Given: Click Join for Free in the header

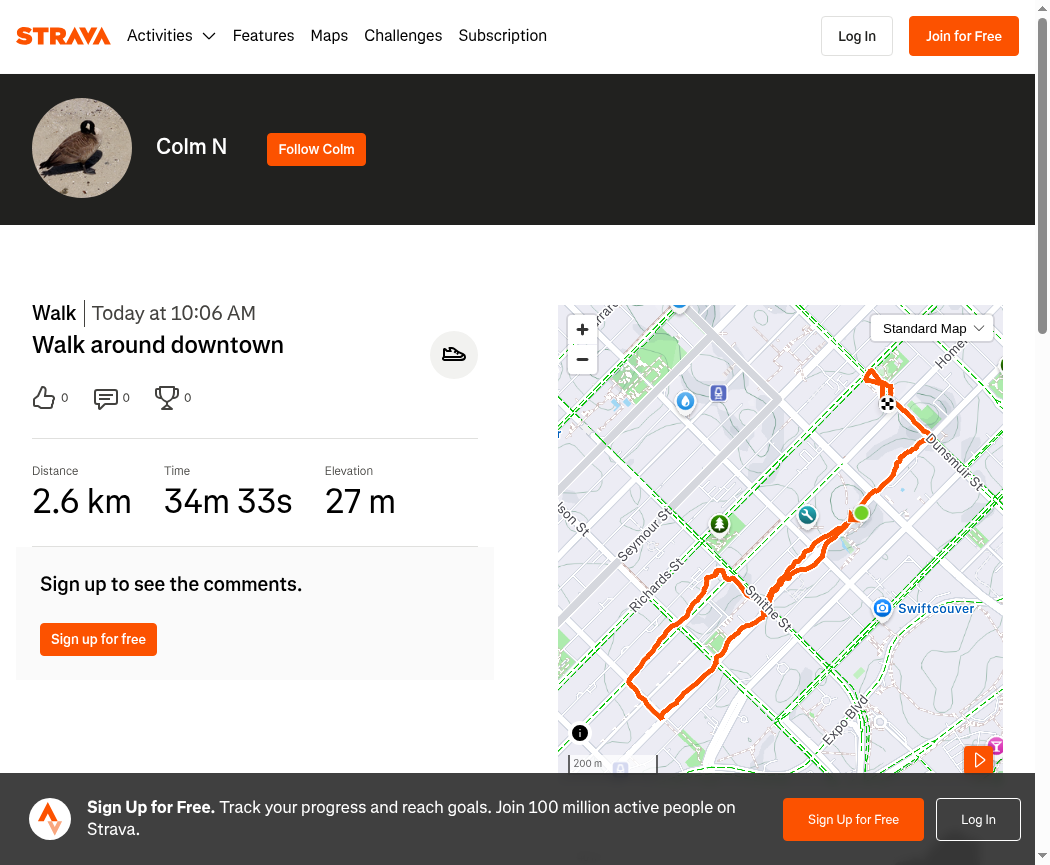Looking at the screenshot, I should click(x=964, y=36).
